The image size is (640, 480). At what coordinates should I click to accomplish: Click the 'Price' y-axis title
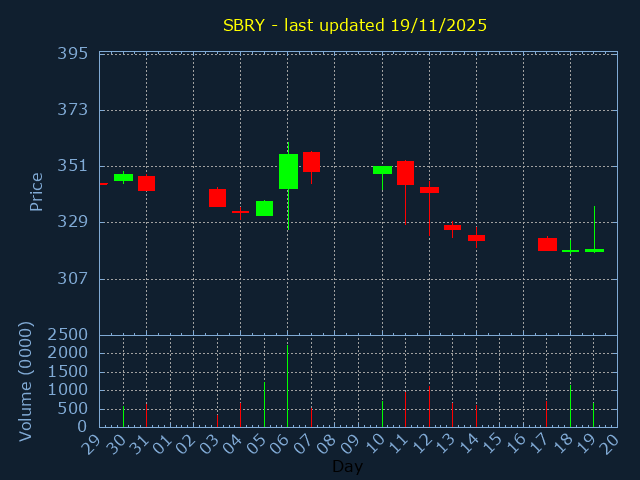pos(37,191)
